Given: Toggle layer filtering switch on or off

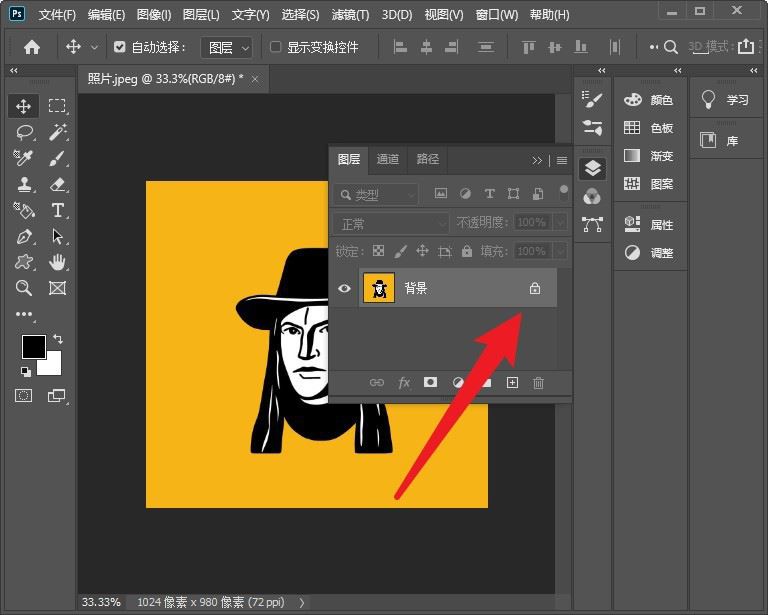Looking at the screenshot, I should coord(563,192).
